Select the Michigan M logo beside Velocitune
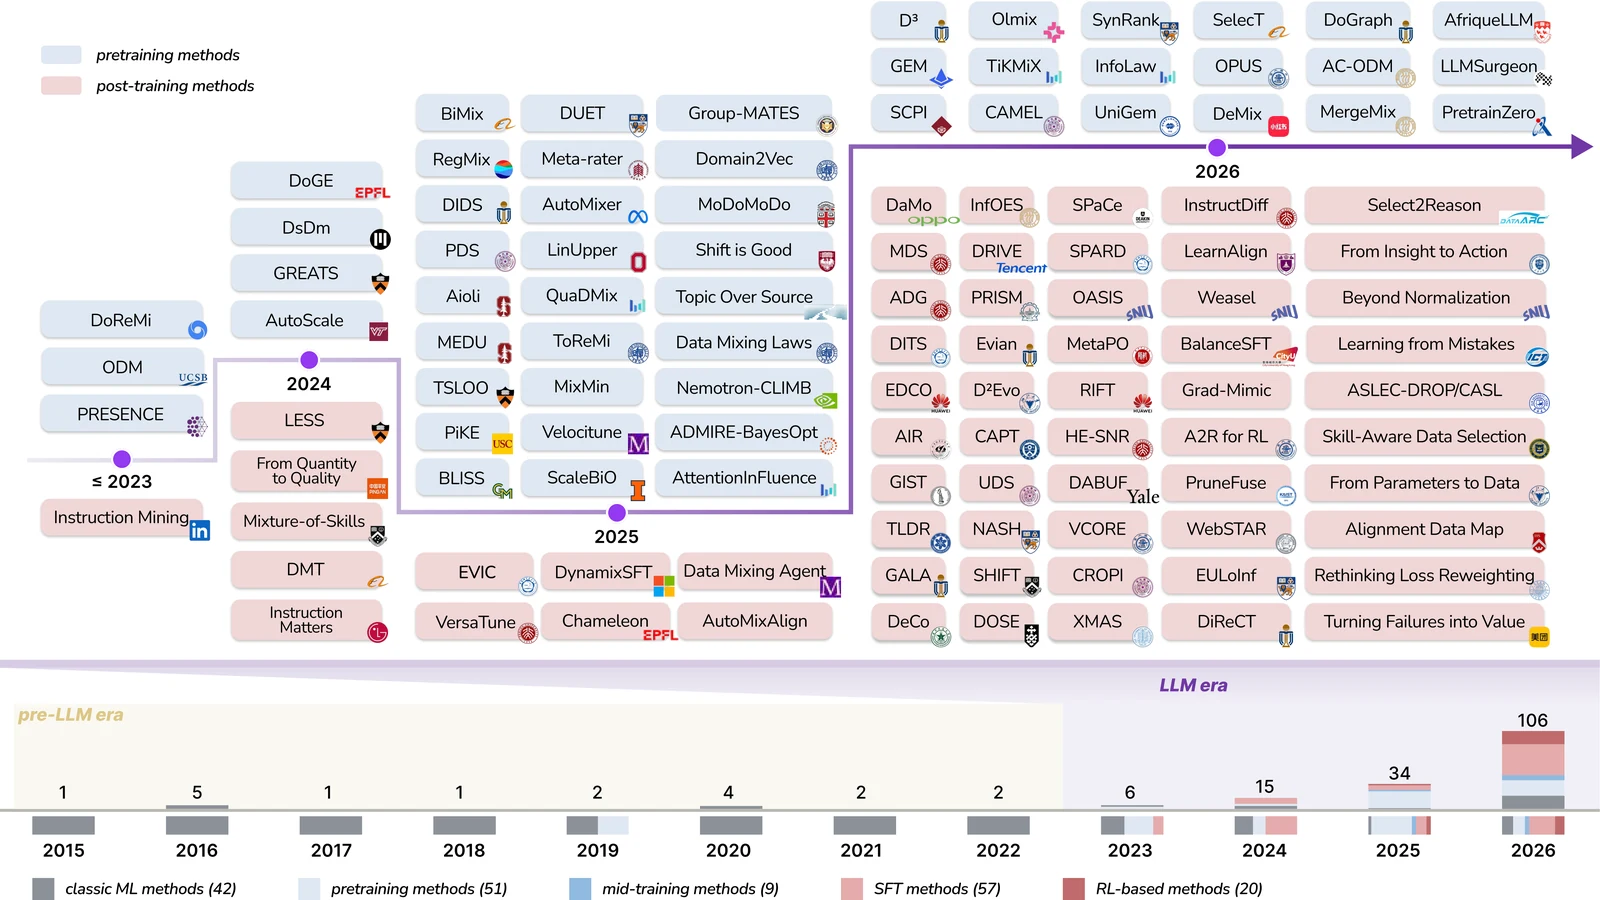The image size is (1600, 900). [x=638, y=443]
